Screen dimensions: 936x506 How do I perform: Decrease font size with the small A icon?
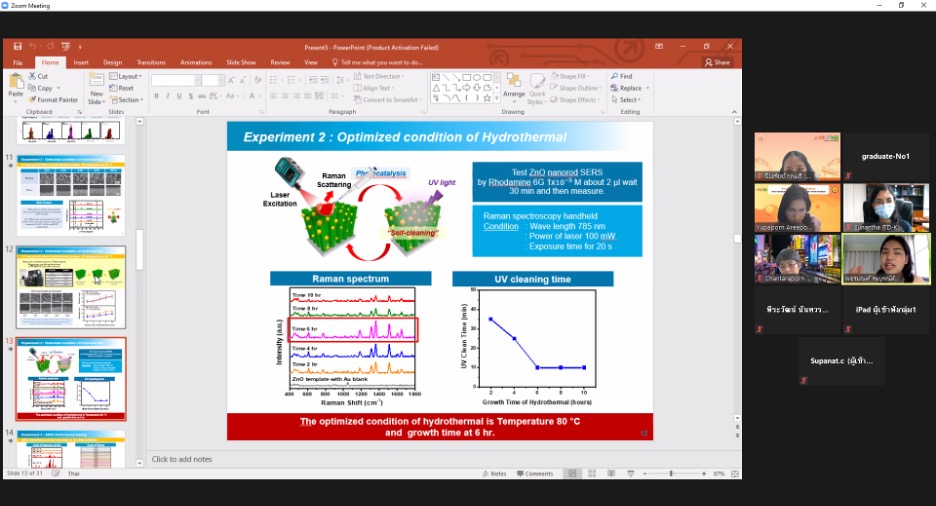(x=243, y=80)
